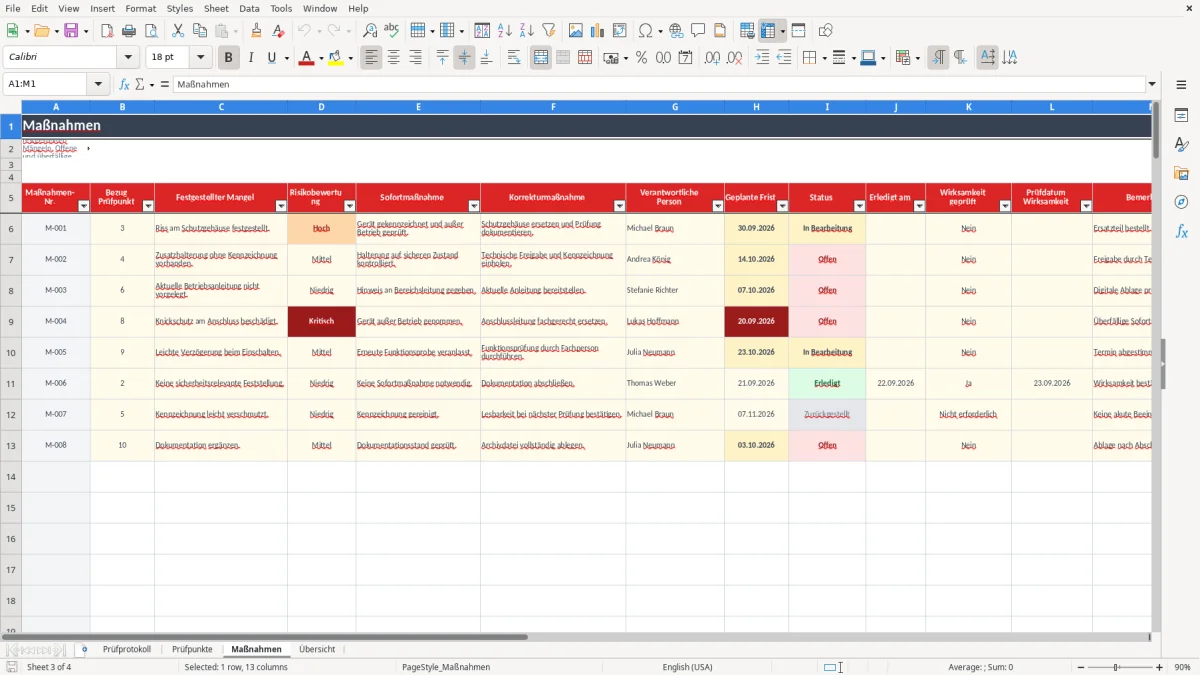
Task: Toggle Wrap Text
Action: point(514,58)
